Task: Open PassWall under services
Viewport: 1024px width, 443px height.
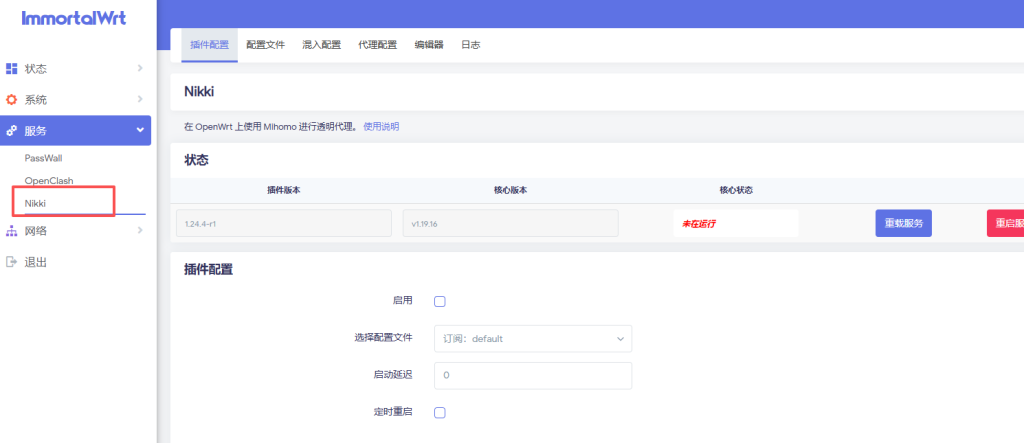Action: tap(43, 158)
